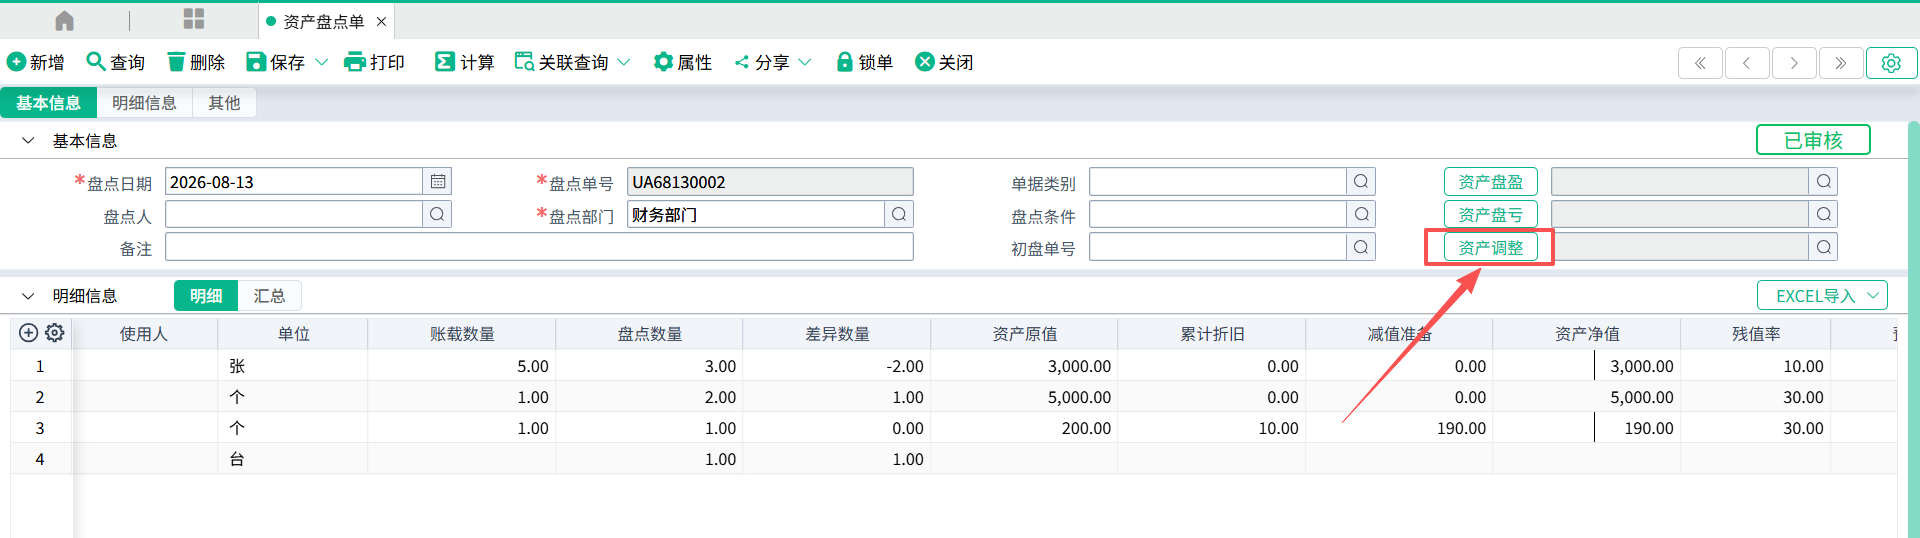
Task: Click 累计折旧 cell showing 10.00
Action: (1212, 428)
